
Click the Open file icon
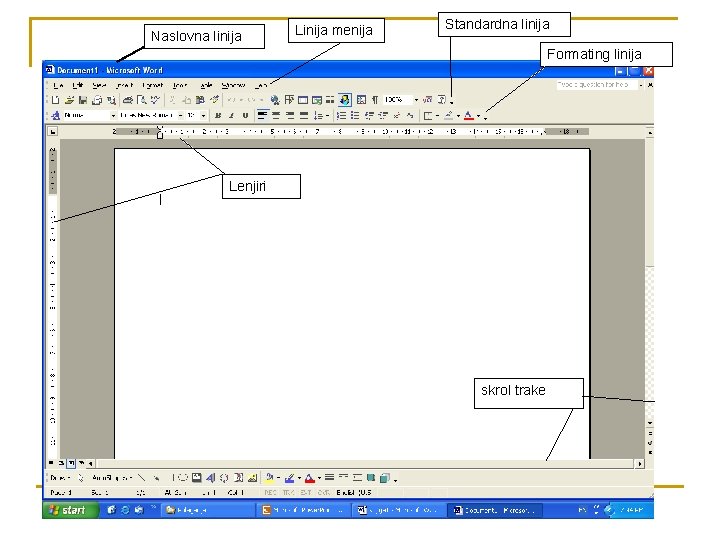pyautogui.click(x=69, y=100)
